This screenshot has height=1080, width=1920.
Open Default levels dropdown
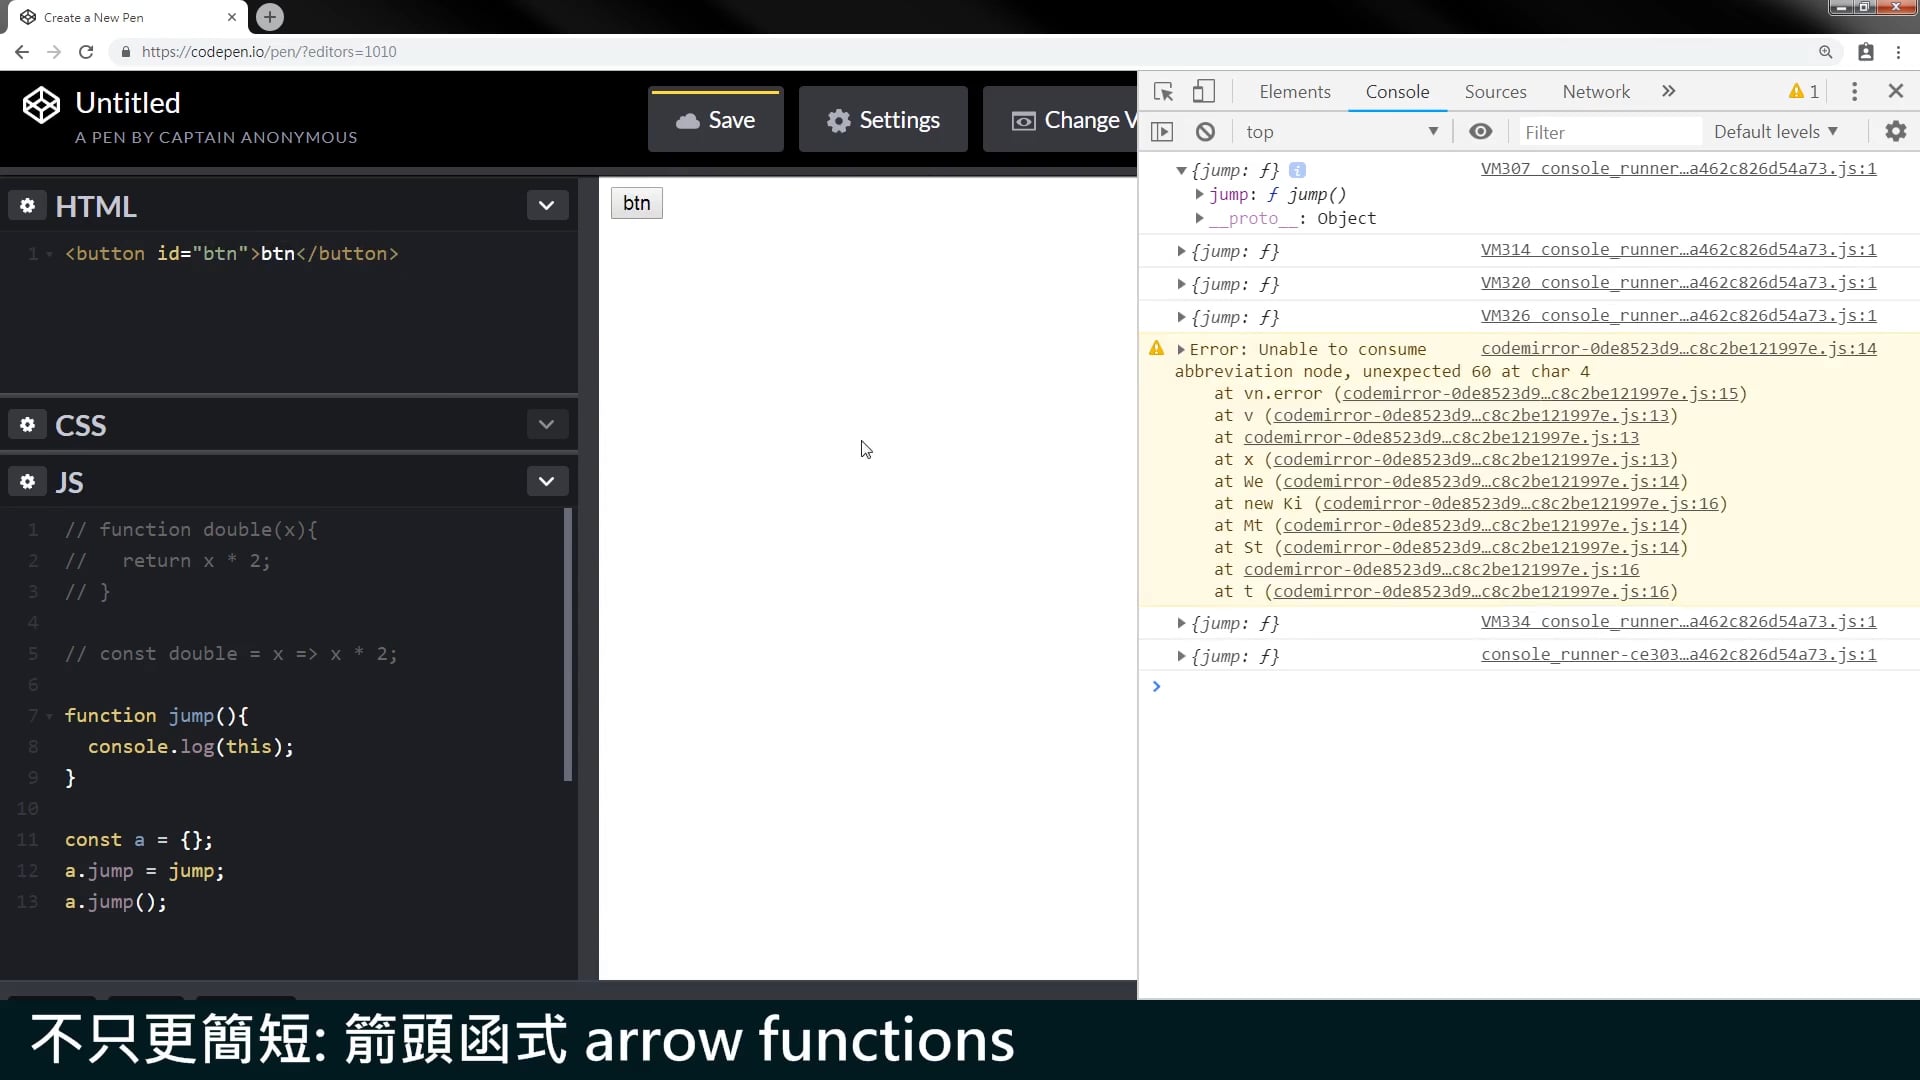click(1775, 131)
